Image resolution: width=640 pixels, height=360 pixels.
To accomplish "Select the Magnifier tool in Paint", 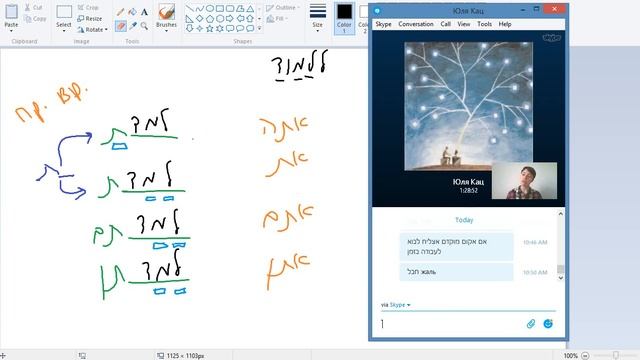I will point(144,26).
